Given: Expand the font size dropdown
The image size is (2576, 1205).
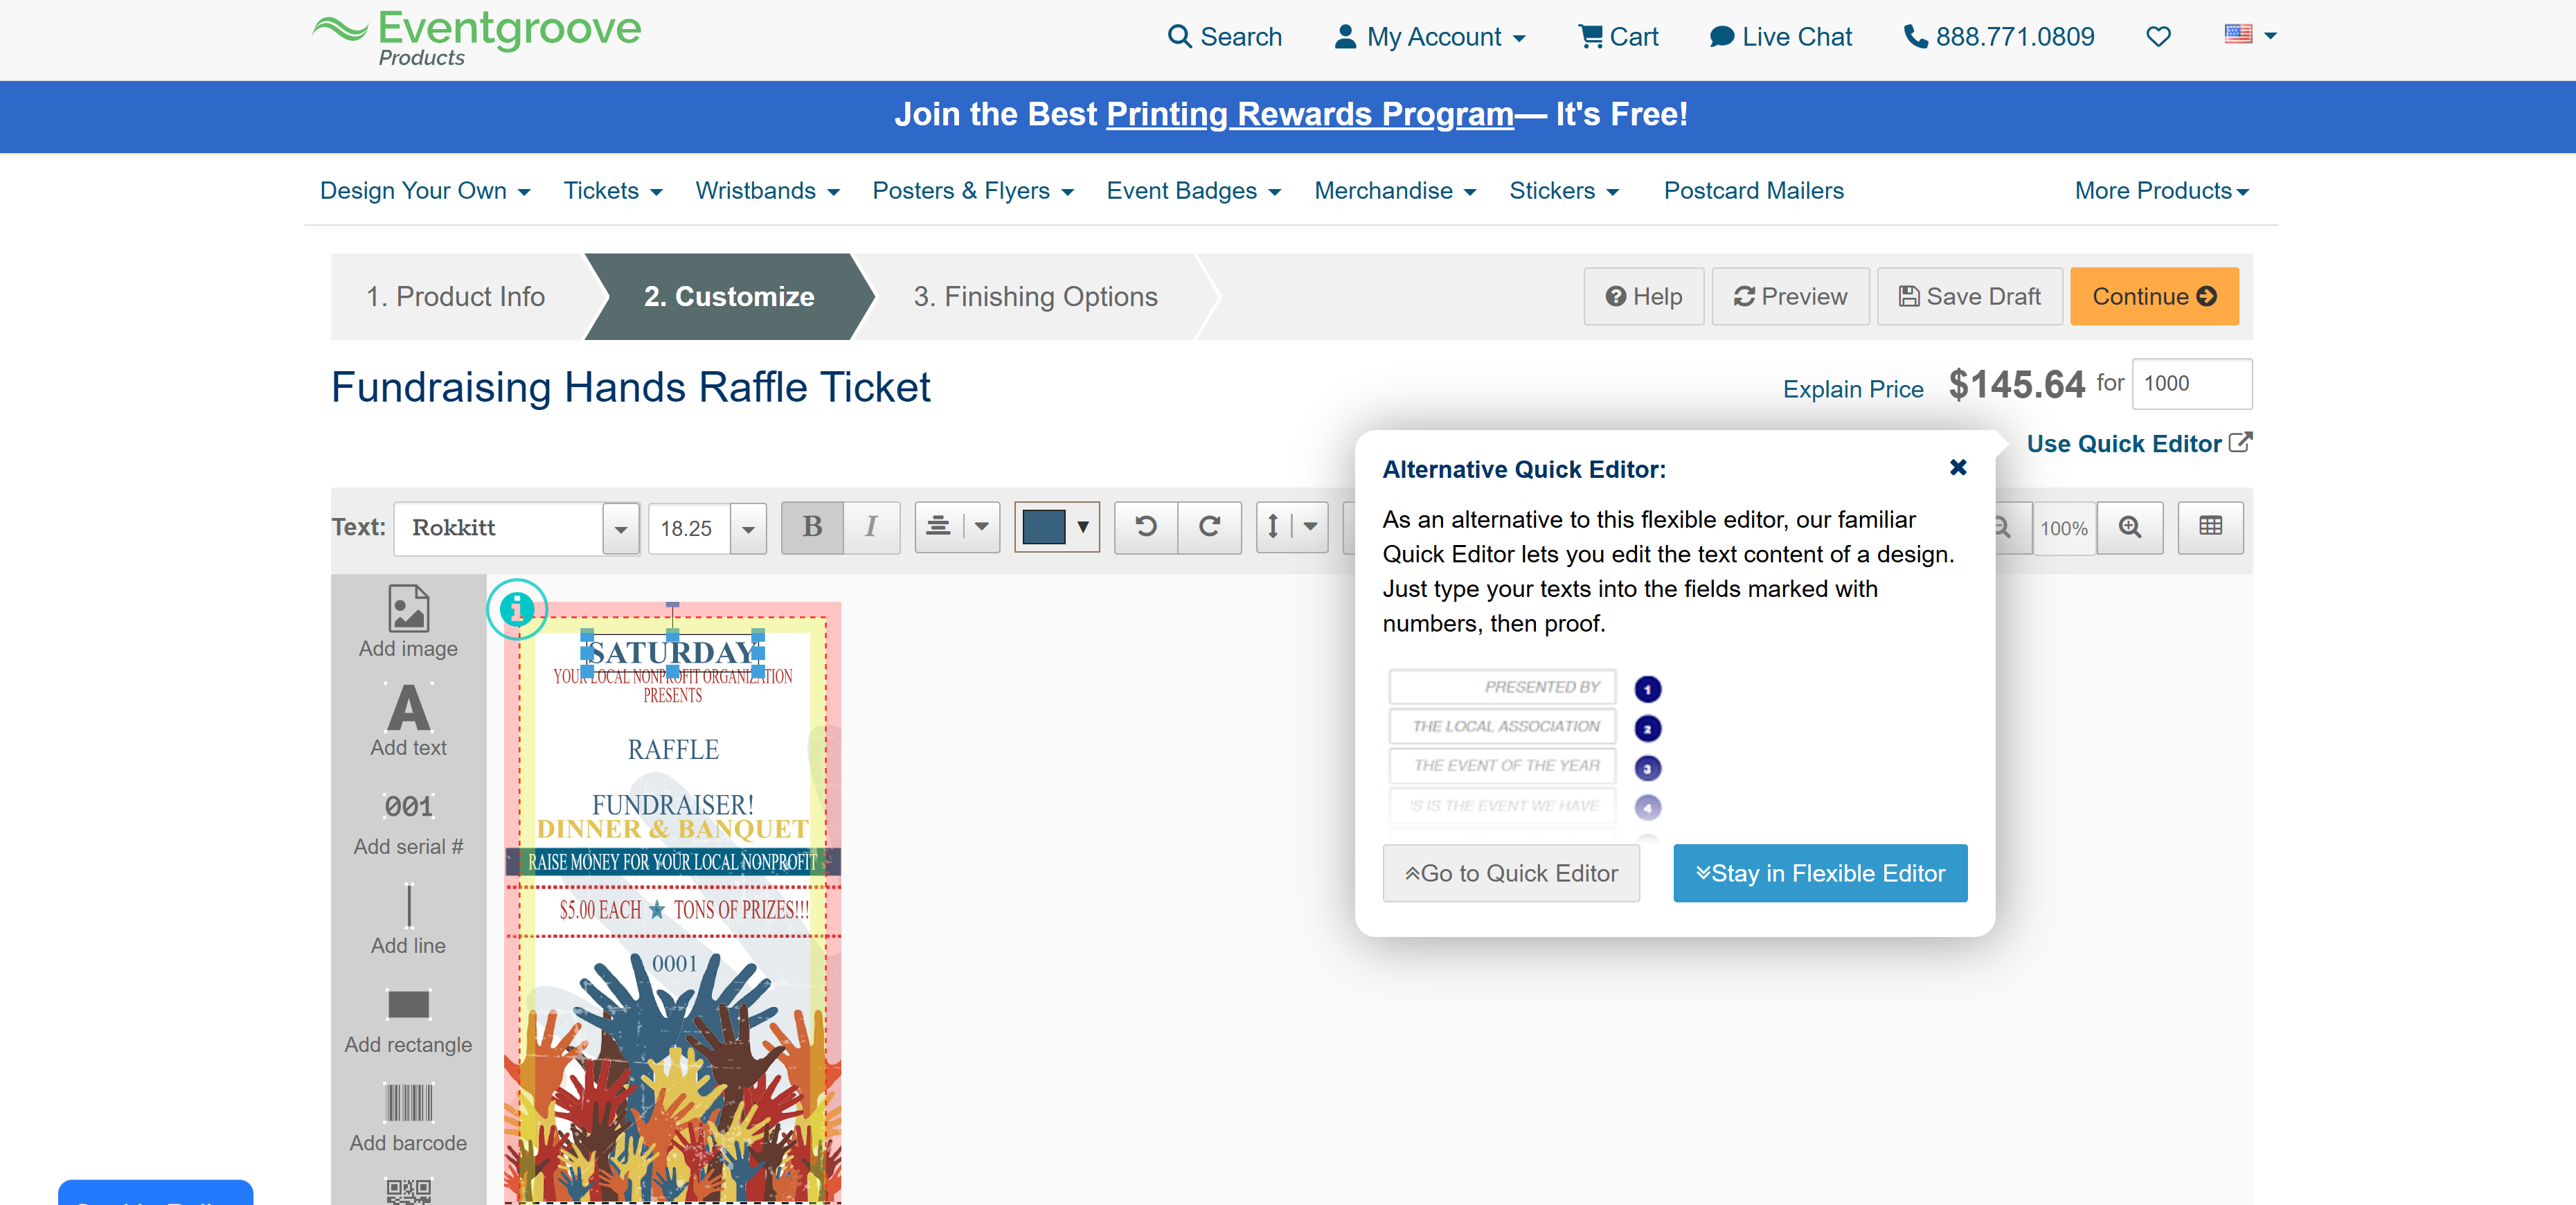Looking at the screenshot, I should [x=748, y=529].
